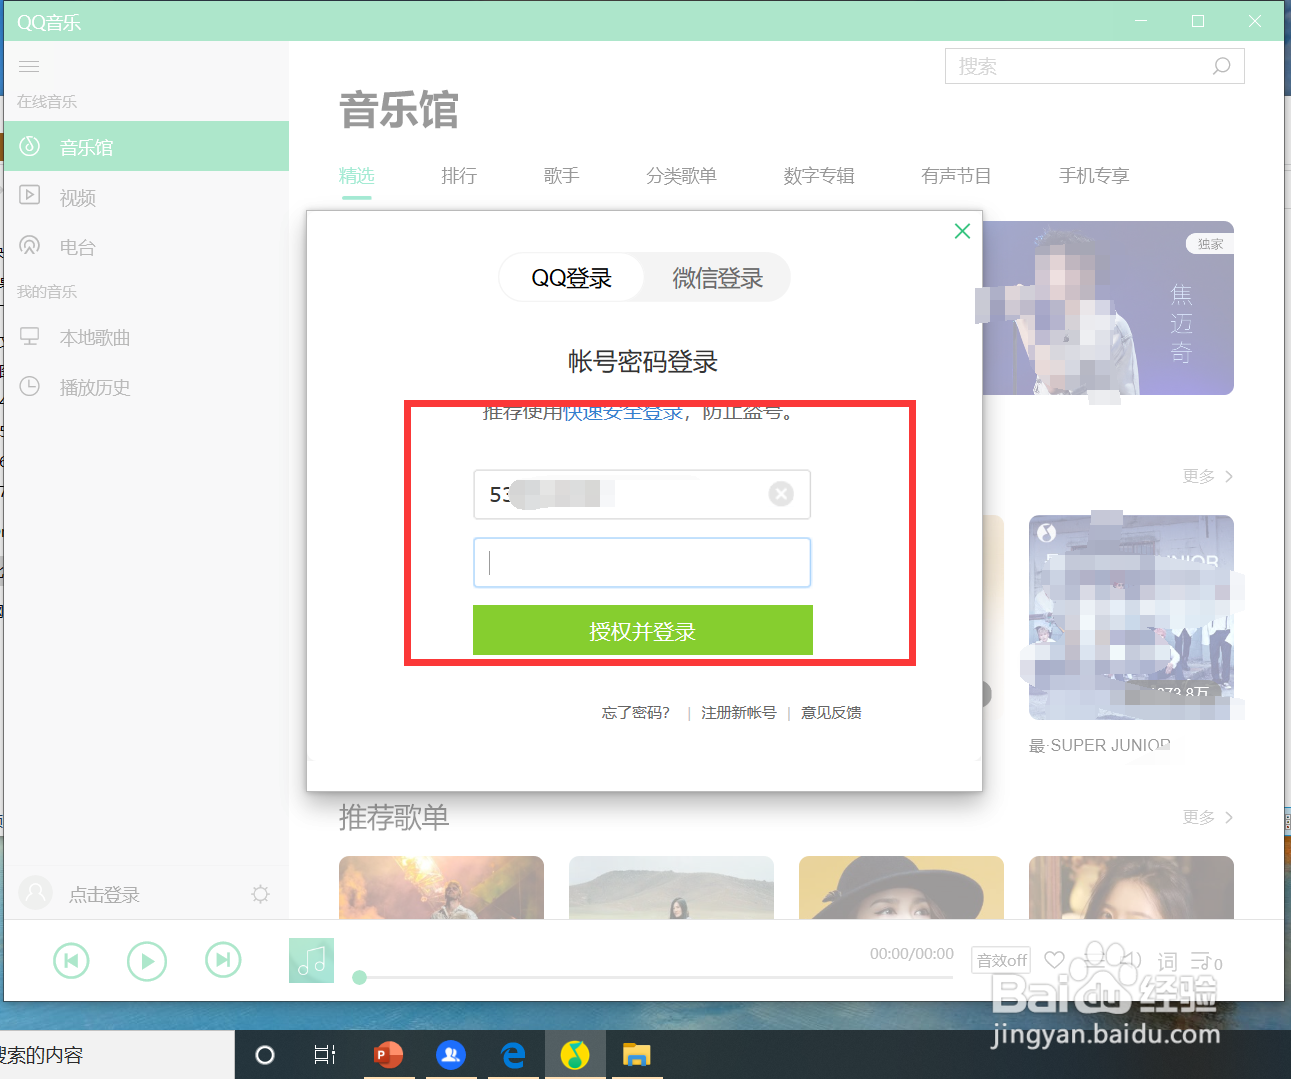Click the 电台 radio icon
This screenshot has width=1291, height=1079.
30,245
